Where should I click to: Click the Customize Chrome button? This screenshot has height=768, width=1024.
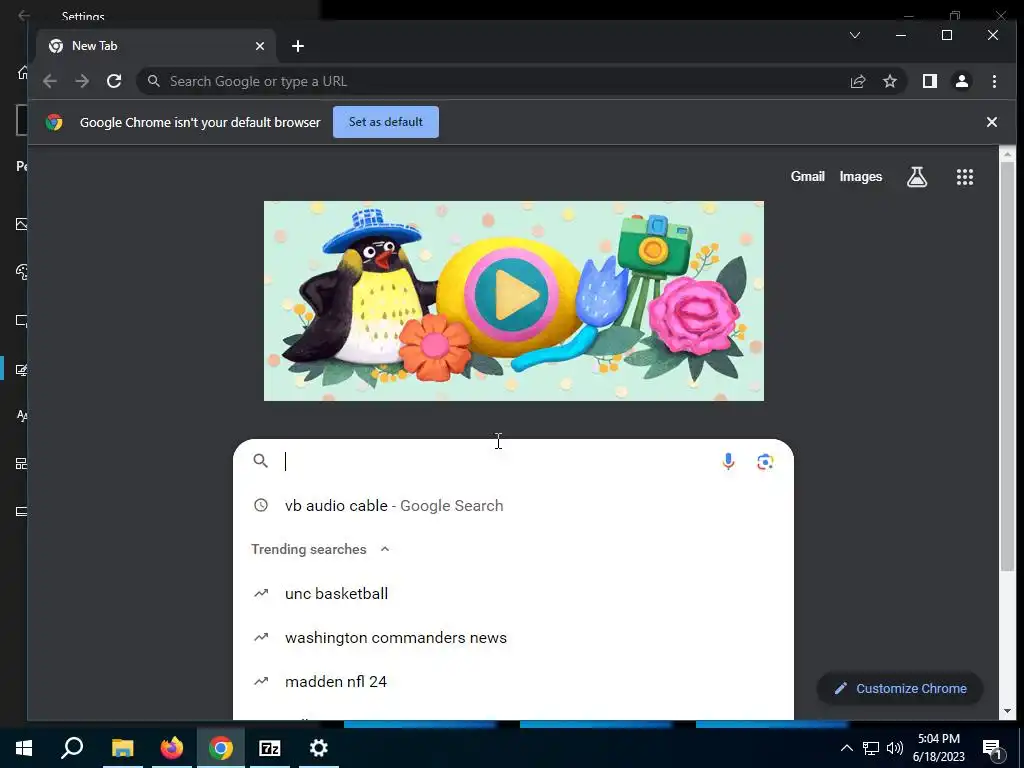click(x=900, y=688)
